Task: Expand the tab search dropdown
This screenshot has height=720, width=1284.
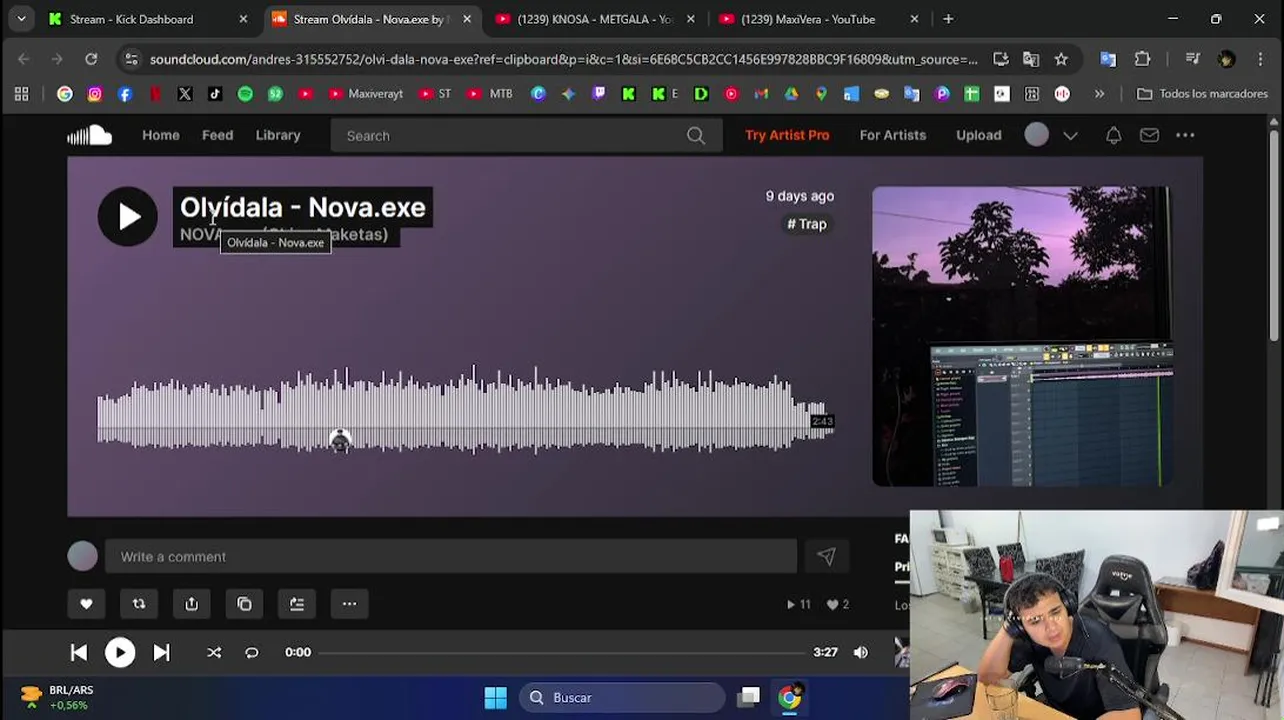Action: click(x=21, y=19)
